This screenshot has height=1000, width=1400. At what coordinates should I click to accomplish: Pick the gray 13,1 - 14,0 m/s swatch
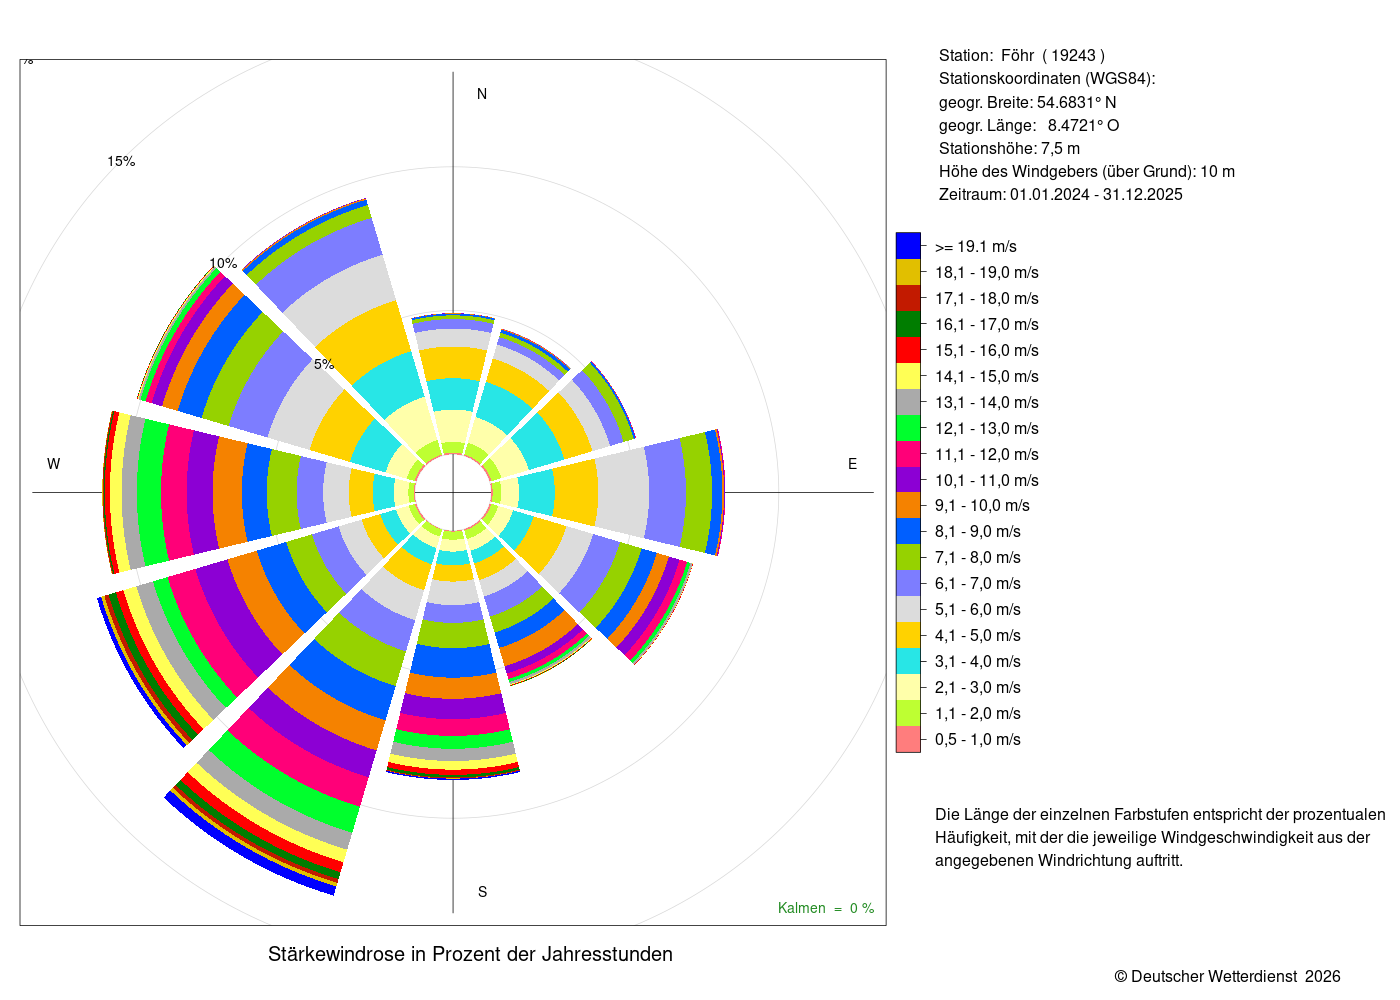(908, 402)
